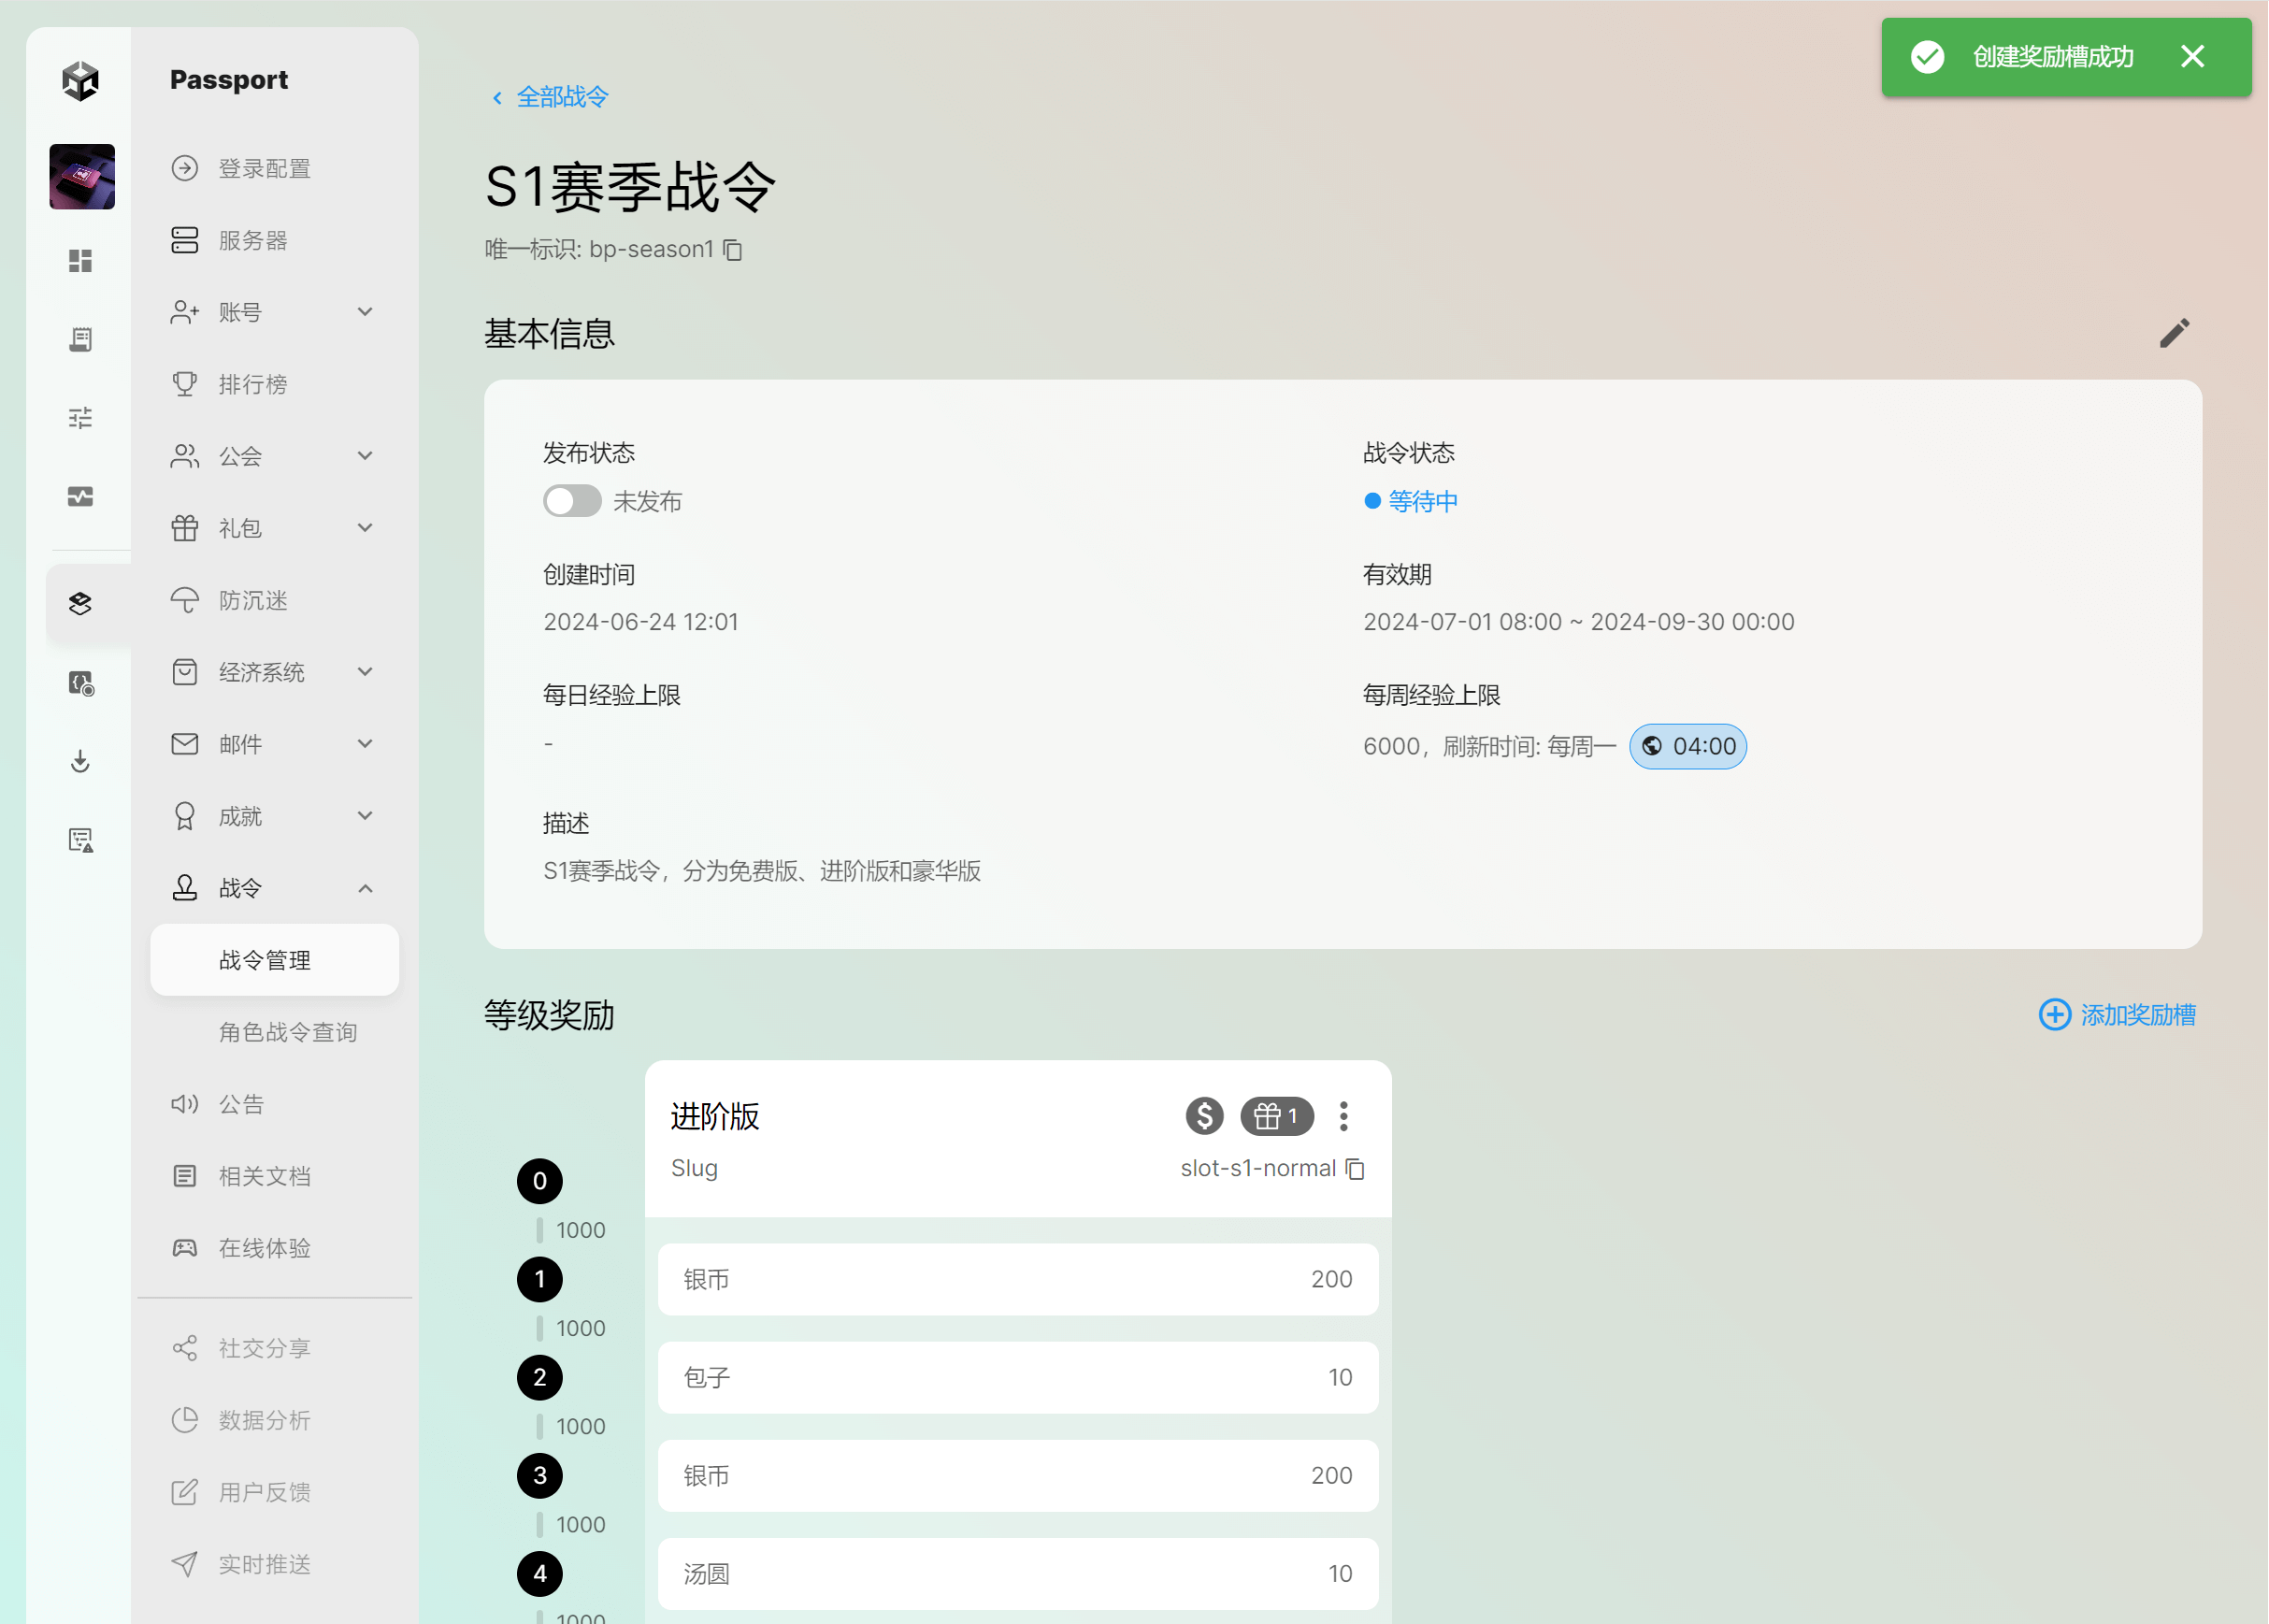Click the gift badge showing 1
Viewport: 2269px width, 1624px height.
pyautogui.click(x=1276, y=1116)
